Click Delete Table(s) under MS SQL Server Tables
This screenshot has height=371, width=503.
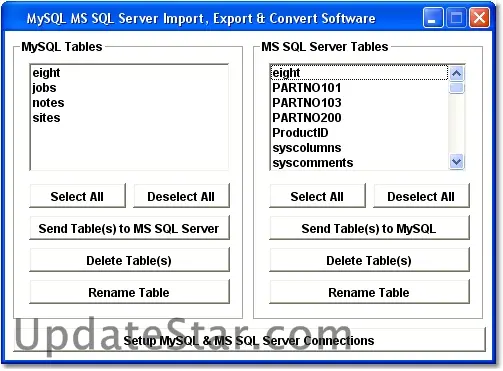pyautogui.click(x=369, y=260)
